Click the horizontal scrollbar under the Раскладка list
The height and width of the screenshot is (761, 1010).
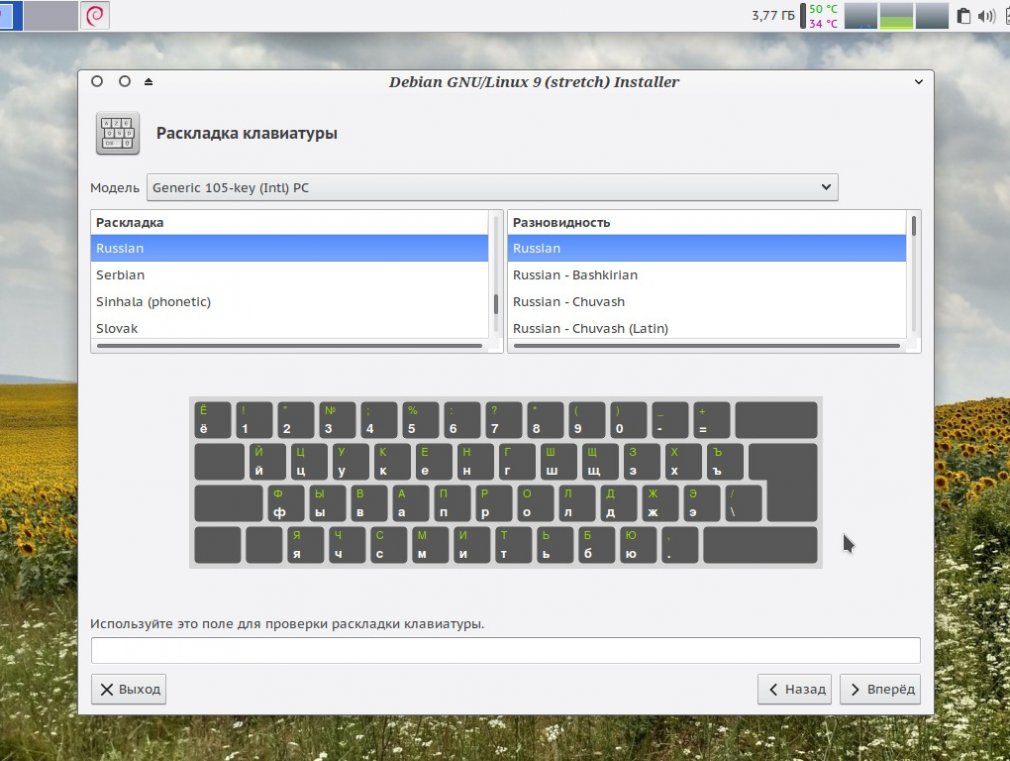click(289, 346)
